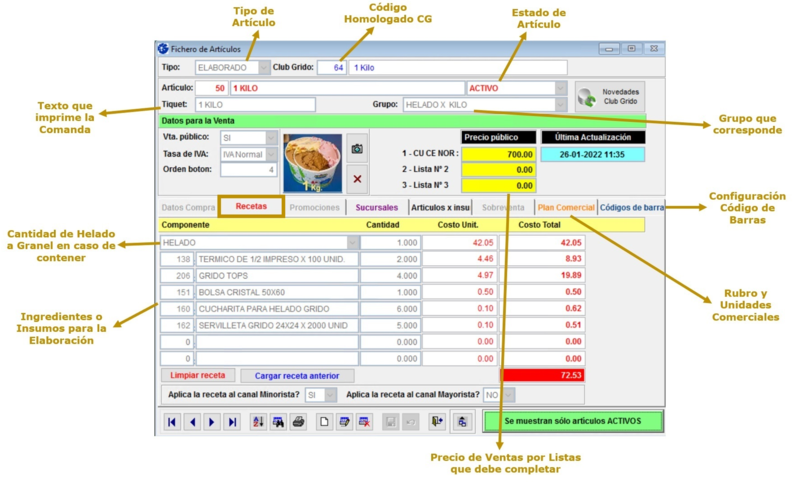Click the printer icon in the toolbar
The height and width of the screenshot is (482, 800).
[x=297, y=422]
